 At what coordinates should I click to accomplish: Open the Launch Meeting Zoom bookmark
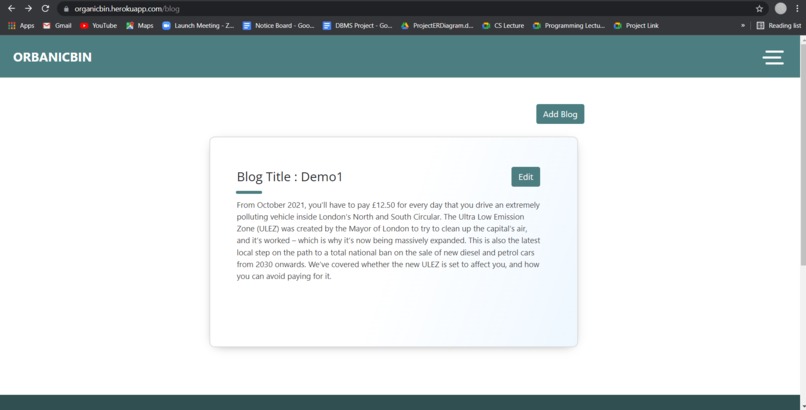pos(198,26)
